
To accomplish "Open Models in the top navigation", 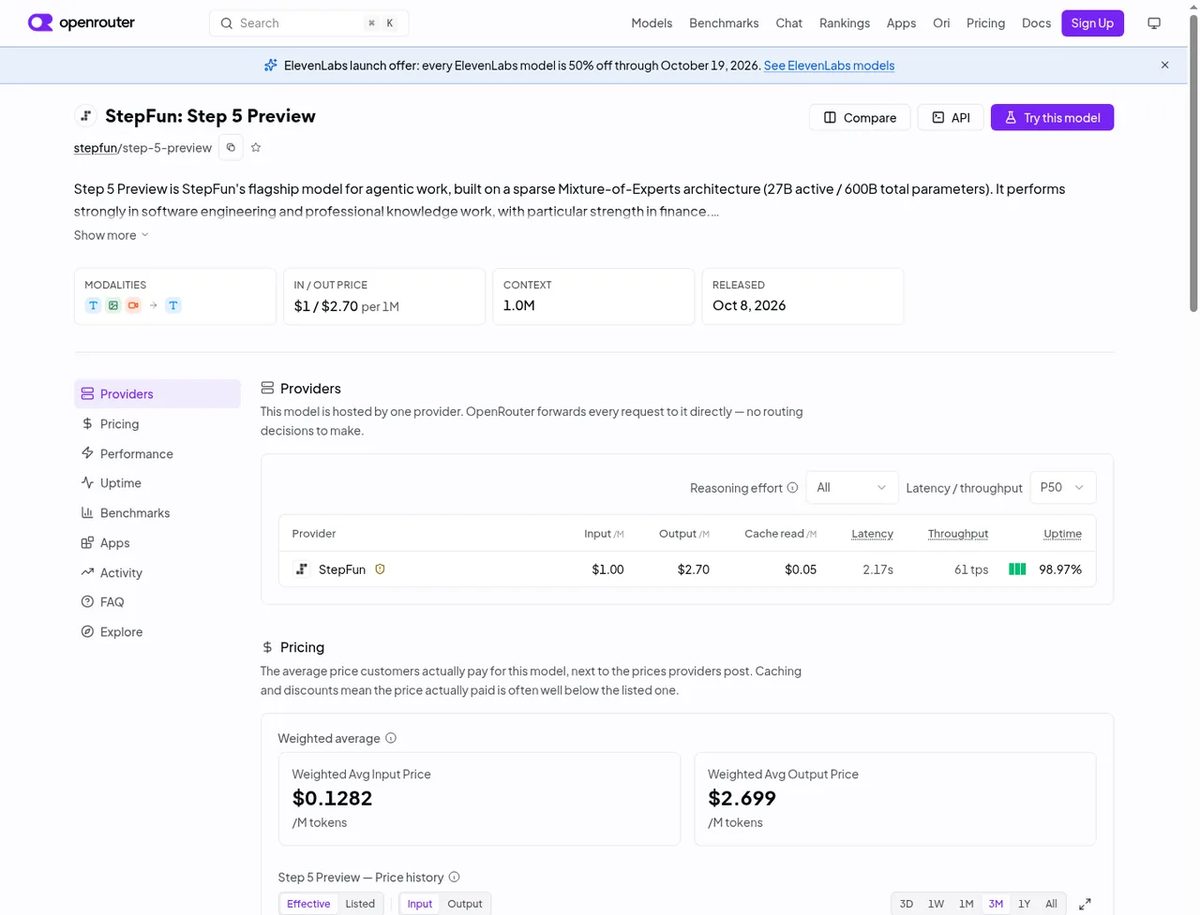I will (652, 23).
